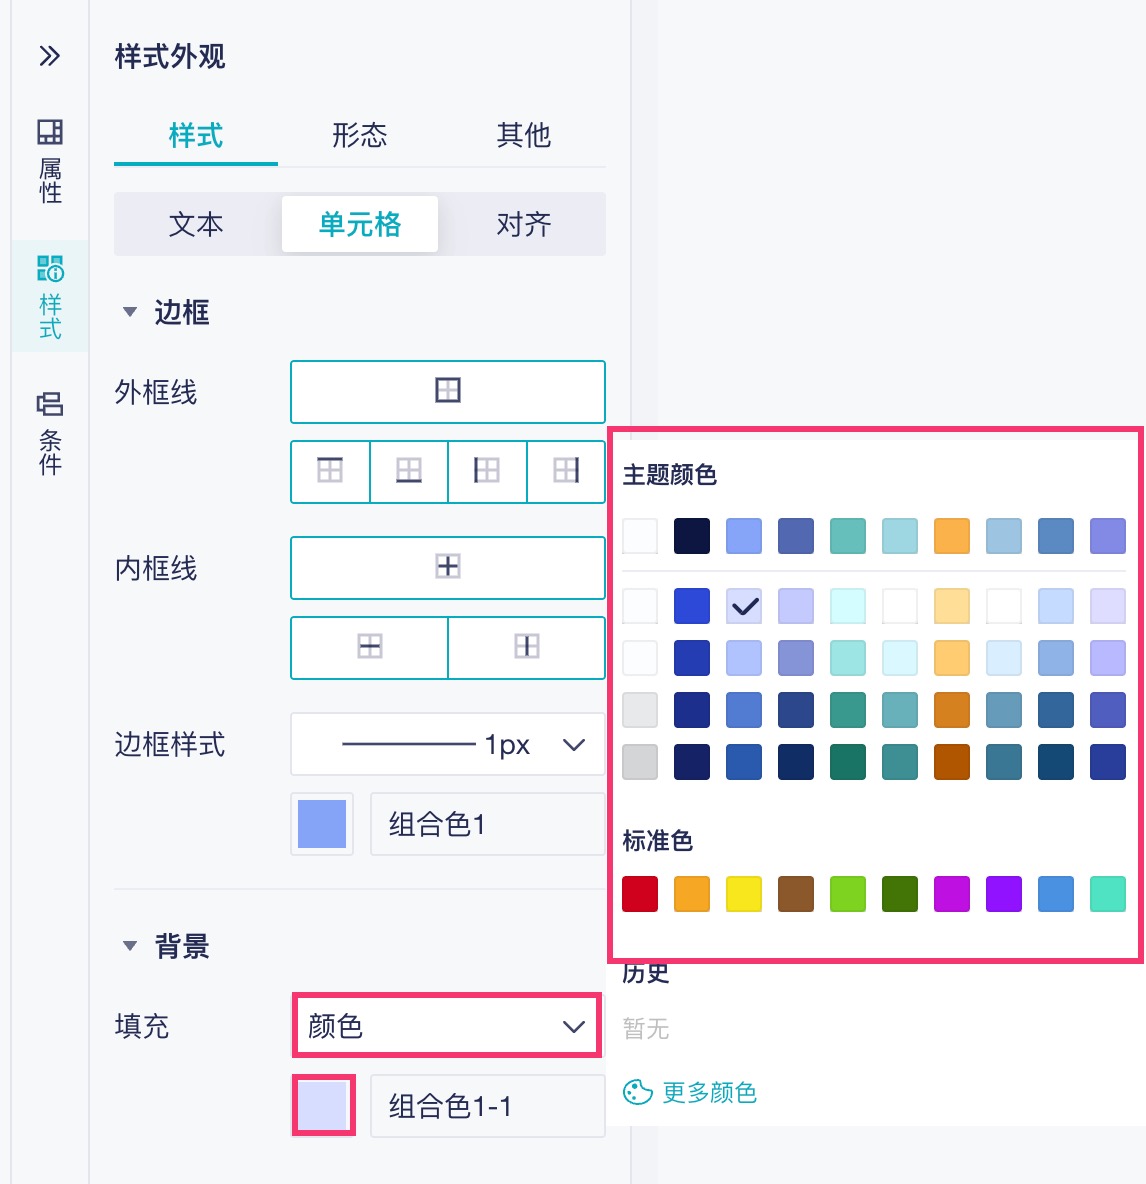Viewport: 1146px width, 1184px height.
Task: Collapse the panel with double-arrow icon
Action: click(49, 56)
